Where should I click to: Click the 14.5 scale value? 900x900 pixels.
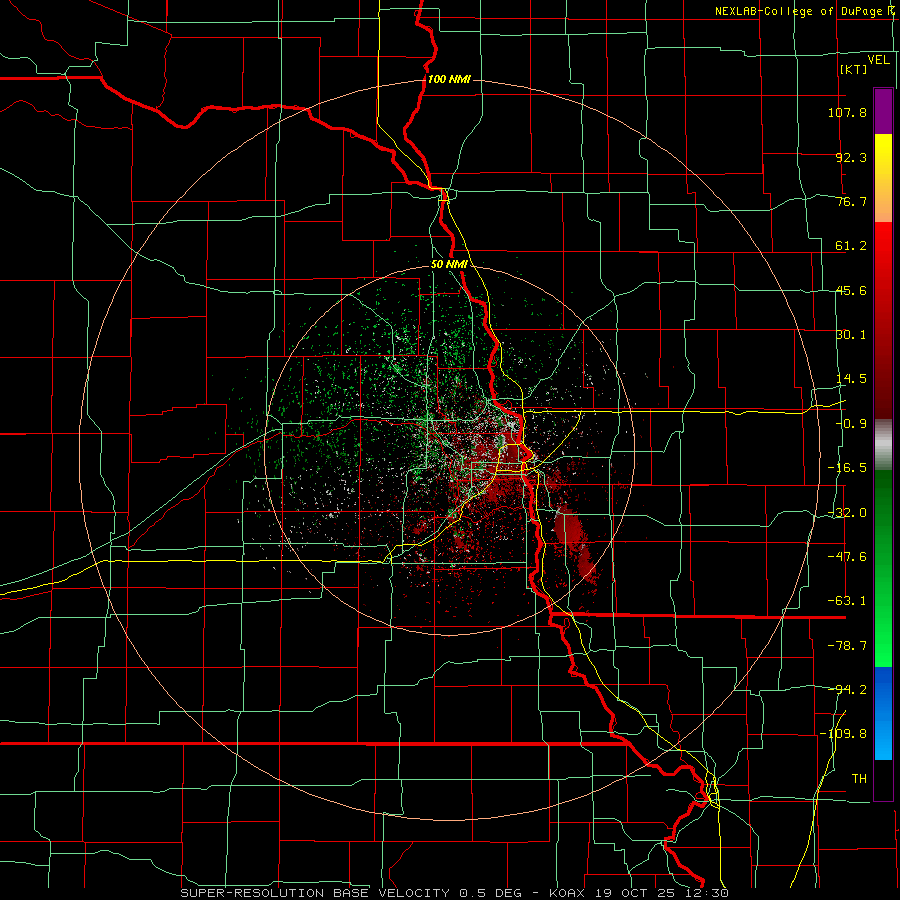tap(851, 379)
